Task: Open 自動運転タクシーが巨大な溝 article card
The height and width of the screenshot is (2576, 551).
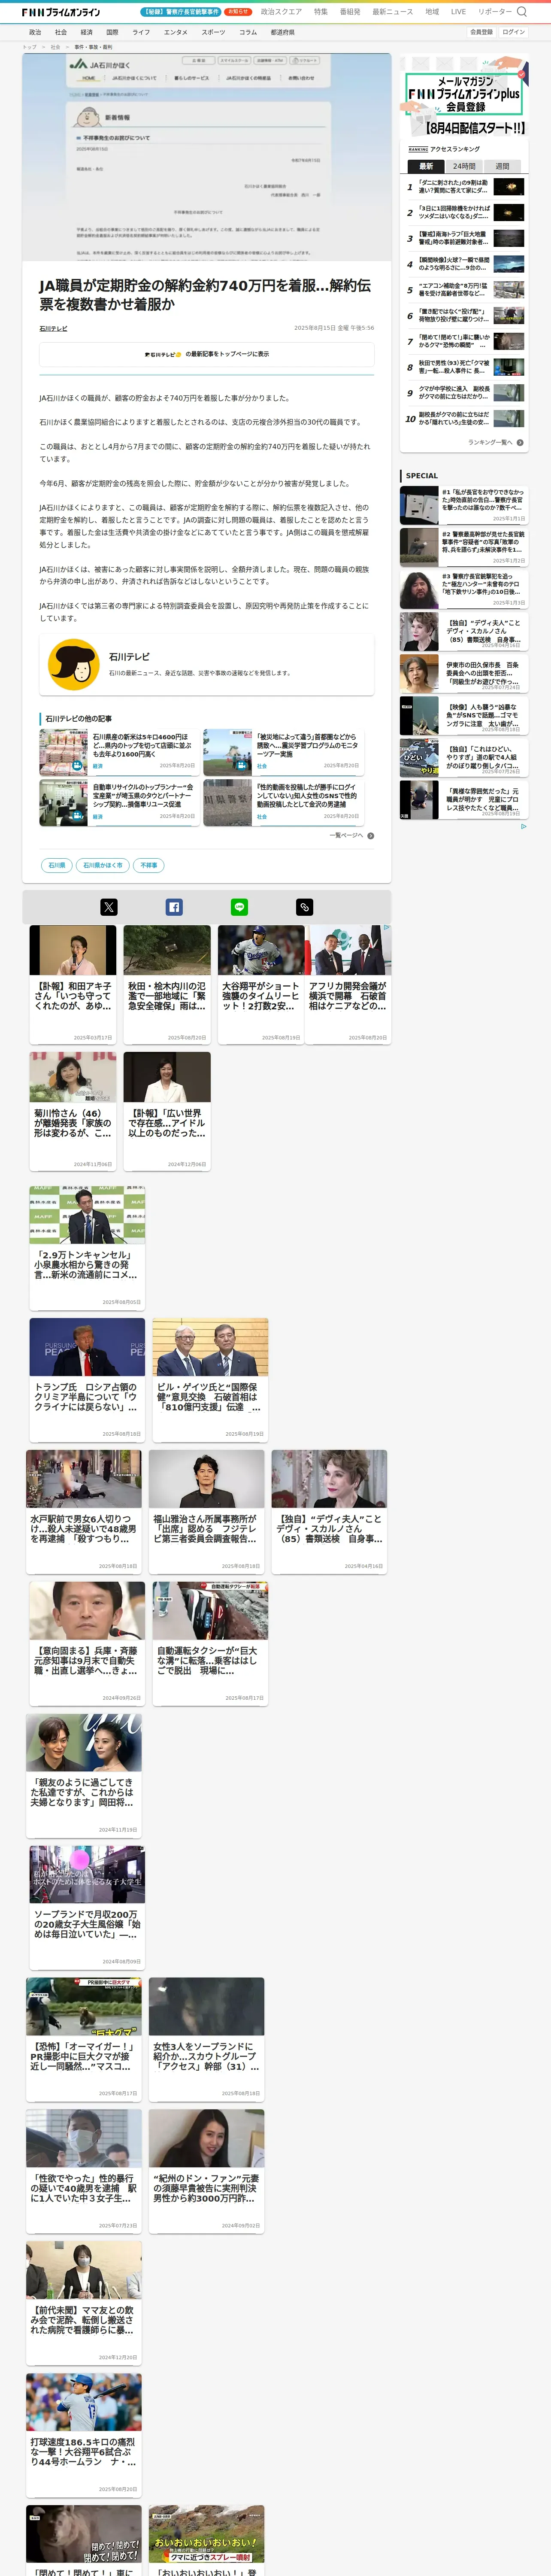Action: 210,1643
